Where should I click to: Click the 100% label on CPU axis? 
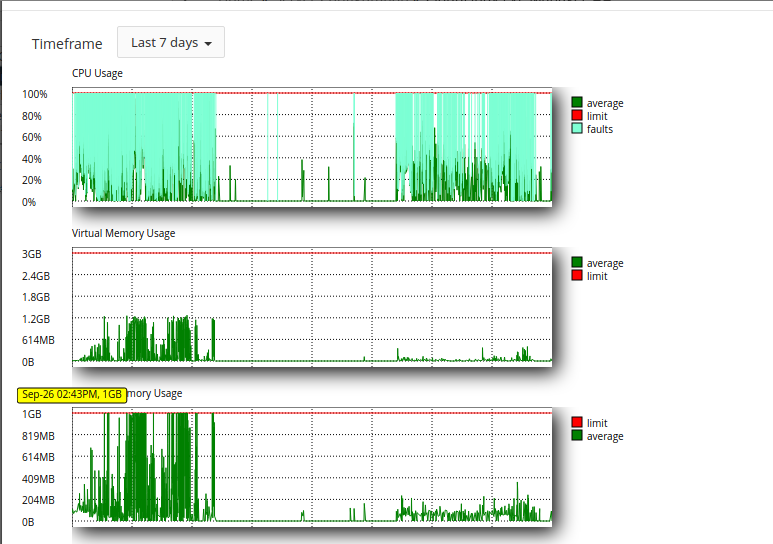(x=35, y=94)
